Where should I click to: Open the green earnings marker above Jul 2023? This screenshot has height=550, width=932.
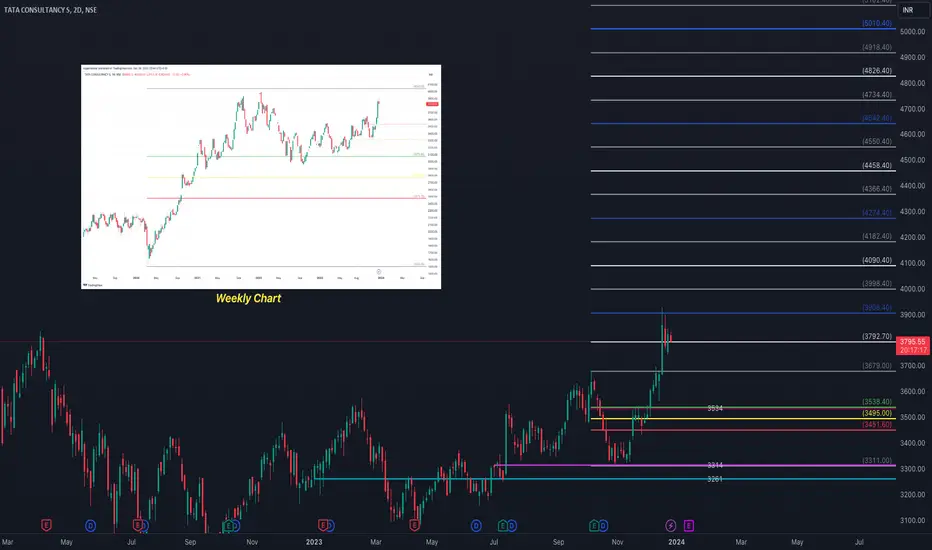click(503, 526)
